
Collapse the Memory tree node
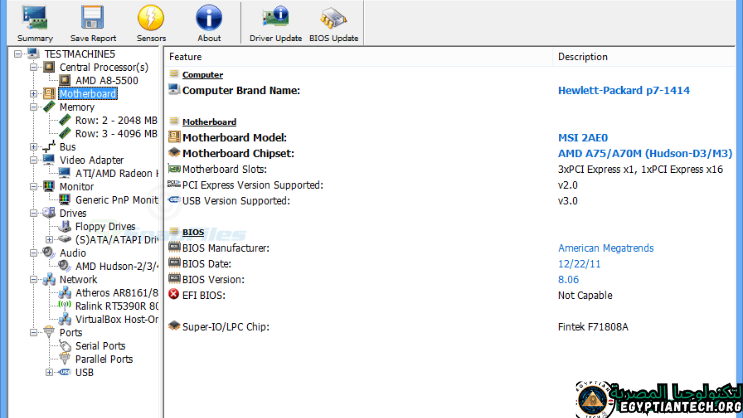[x=35, y=107]
